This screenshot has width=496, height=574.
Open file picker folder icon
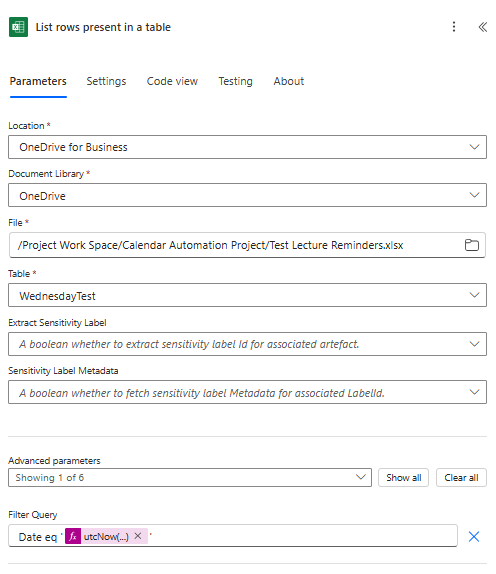pyautogui.click(x=471, y=245)
